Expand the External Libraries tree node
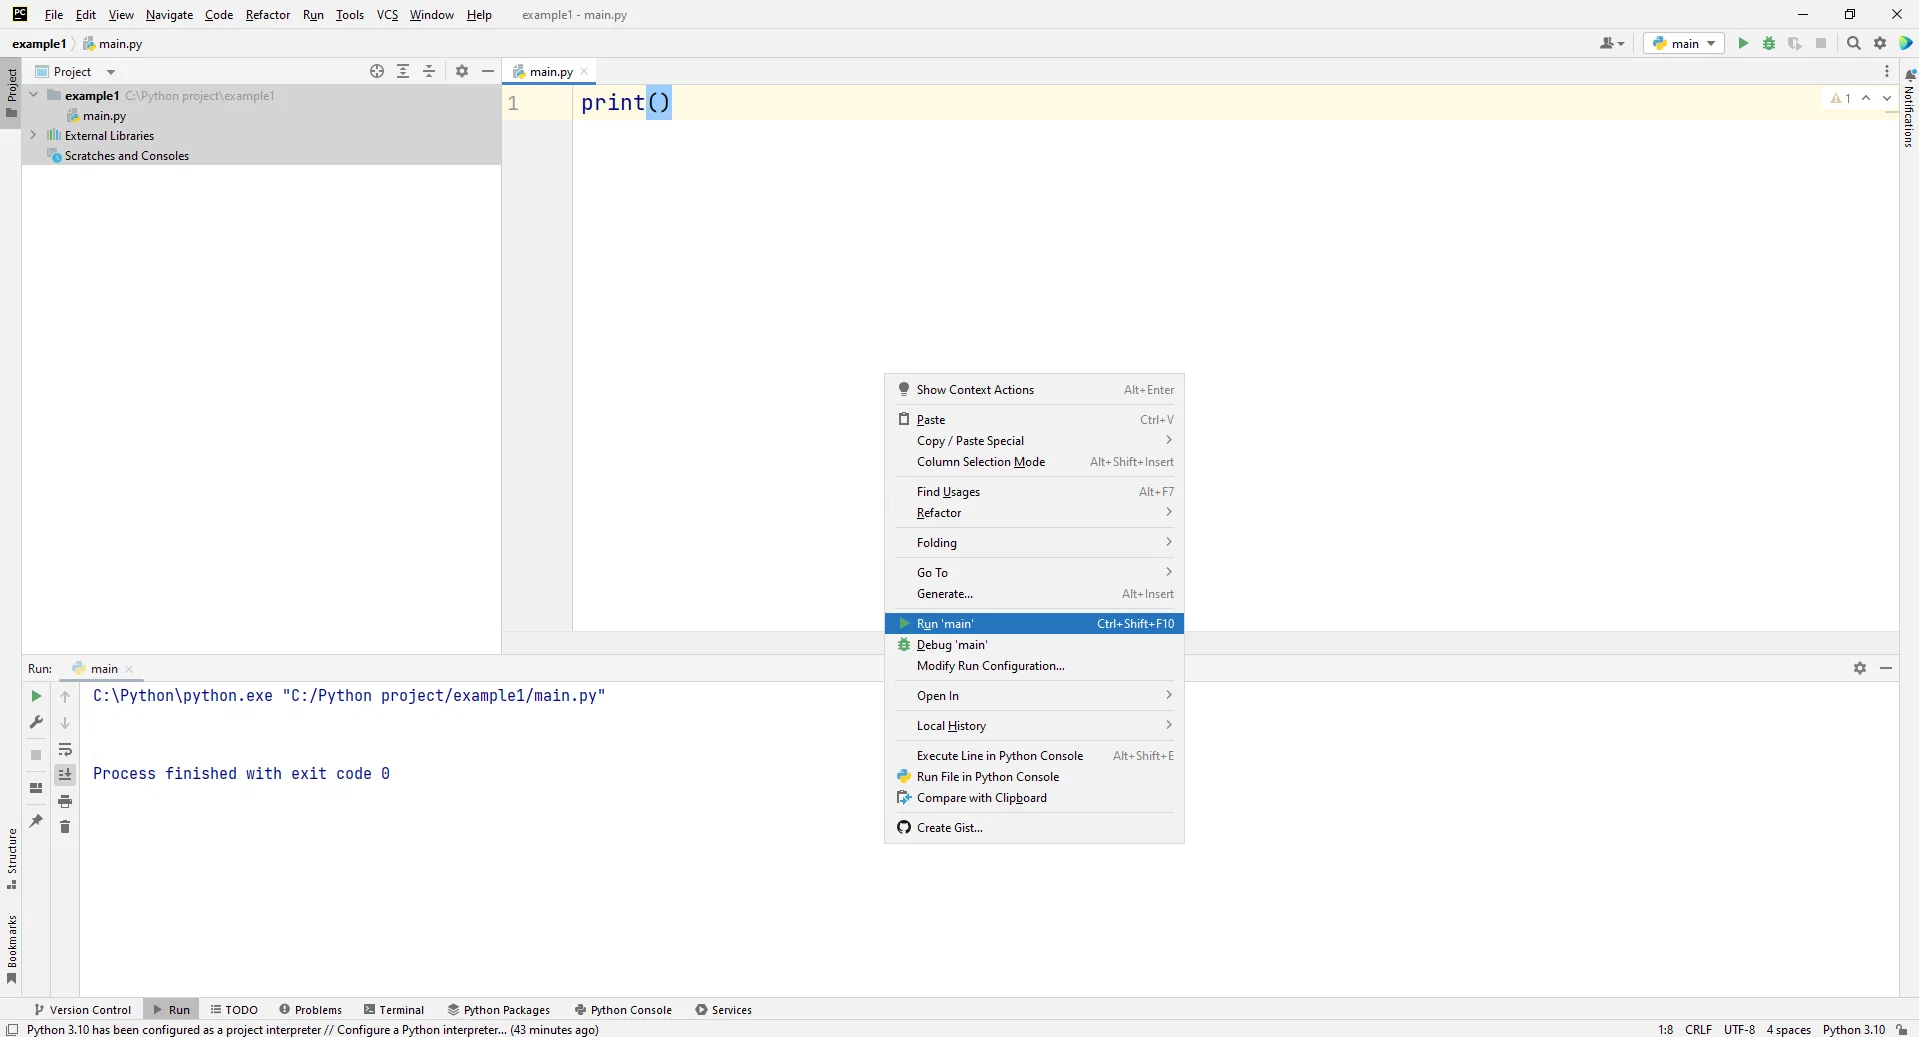The image size is (1919, 1037). click(33, 135)
